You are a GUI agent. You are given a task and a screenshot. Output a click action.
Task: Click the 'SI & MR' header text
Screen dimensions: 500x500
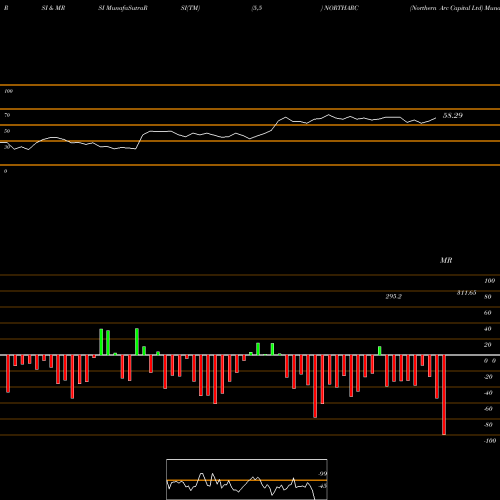[53, 8]
